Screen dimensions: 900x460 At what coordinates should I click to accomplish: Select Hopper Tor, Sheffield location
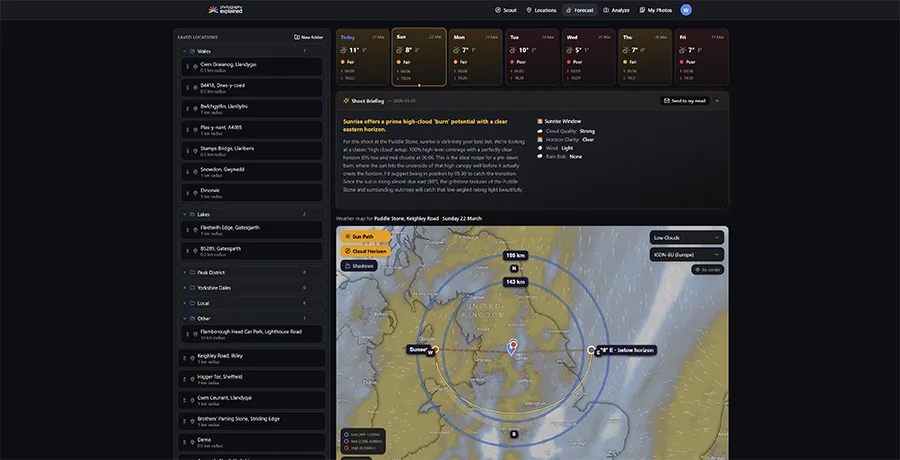tap(220, 379)
